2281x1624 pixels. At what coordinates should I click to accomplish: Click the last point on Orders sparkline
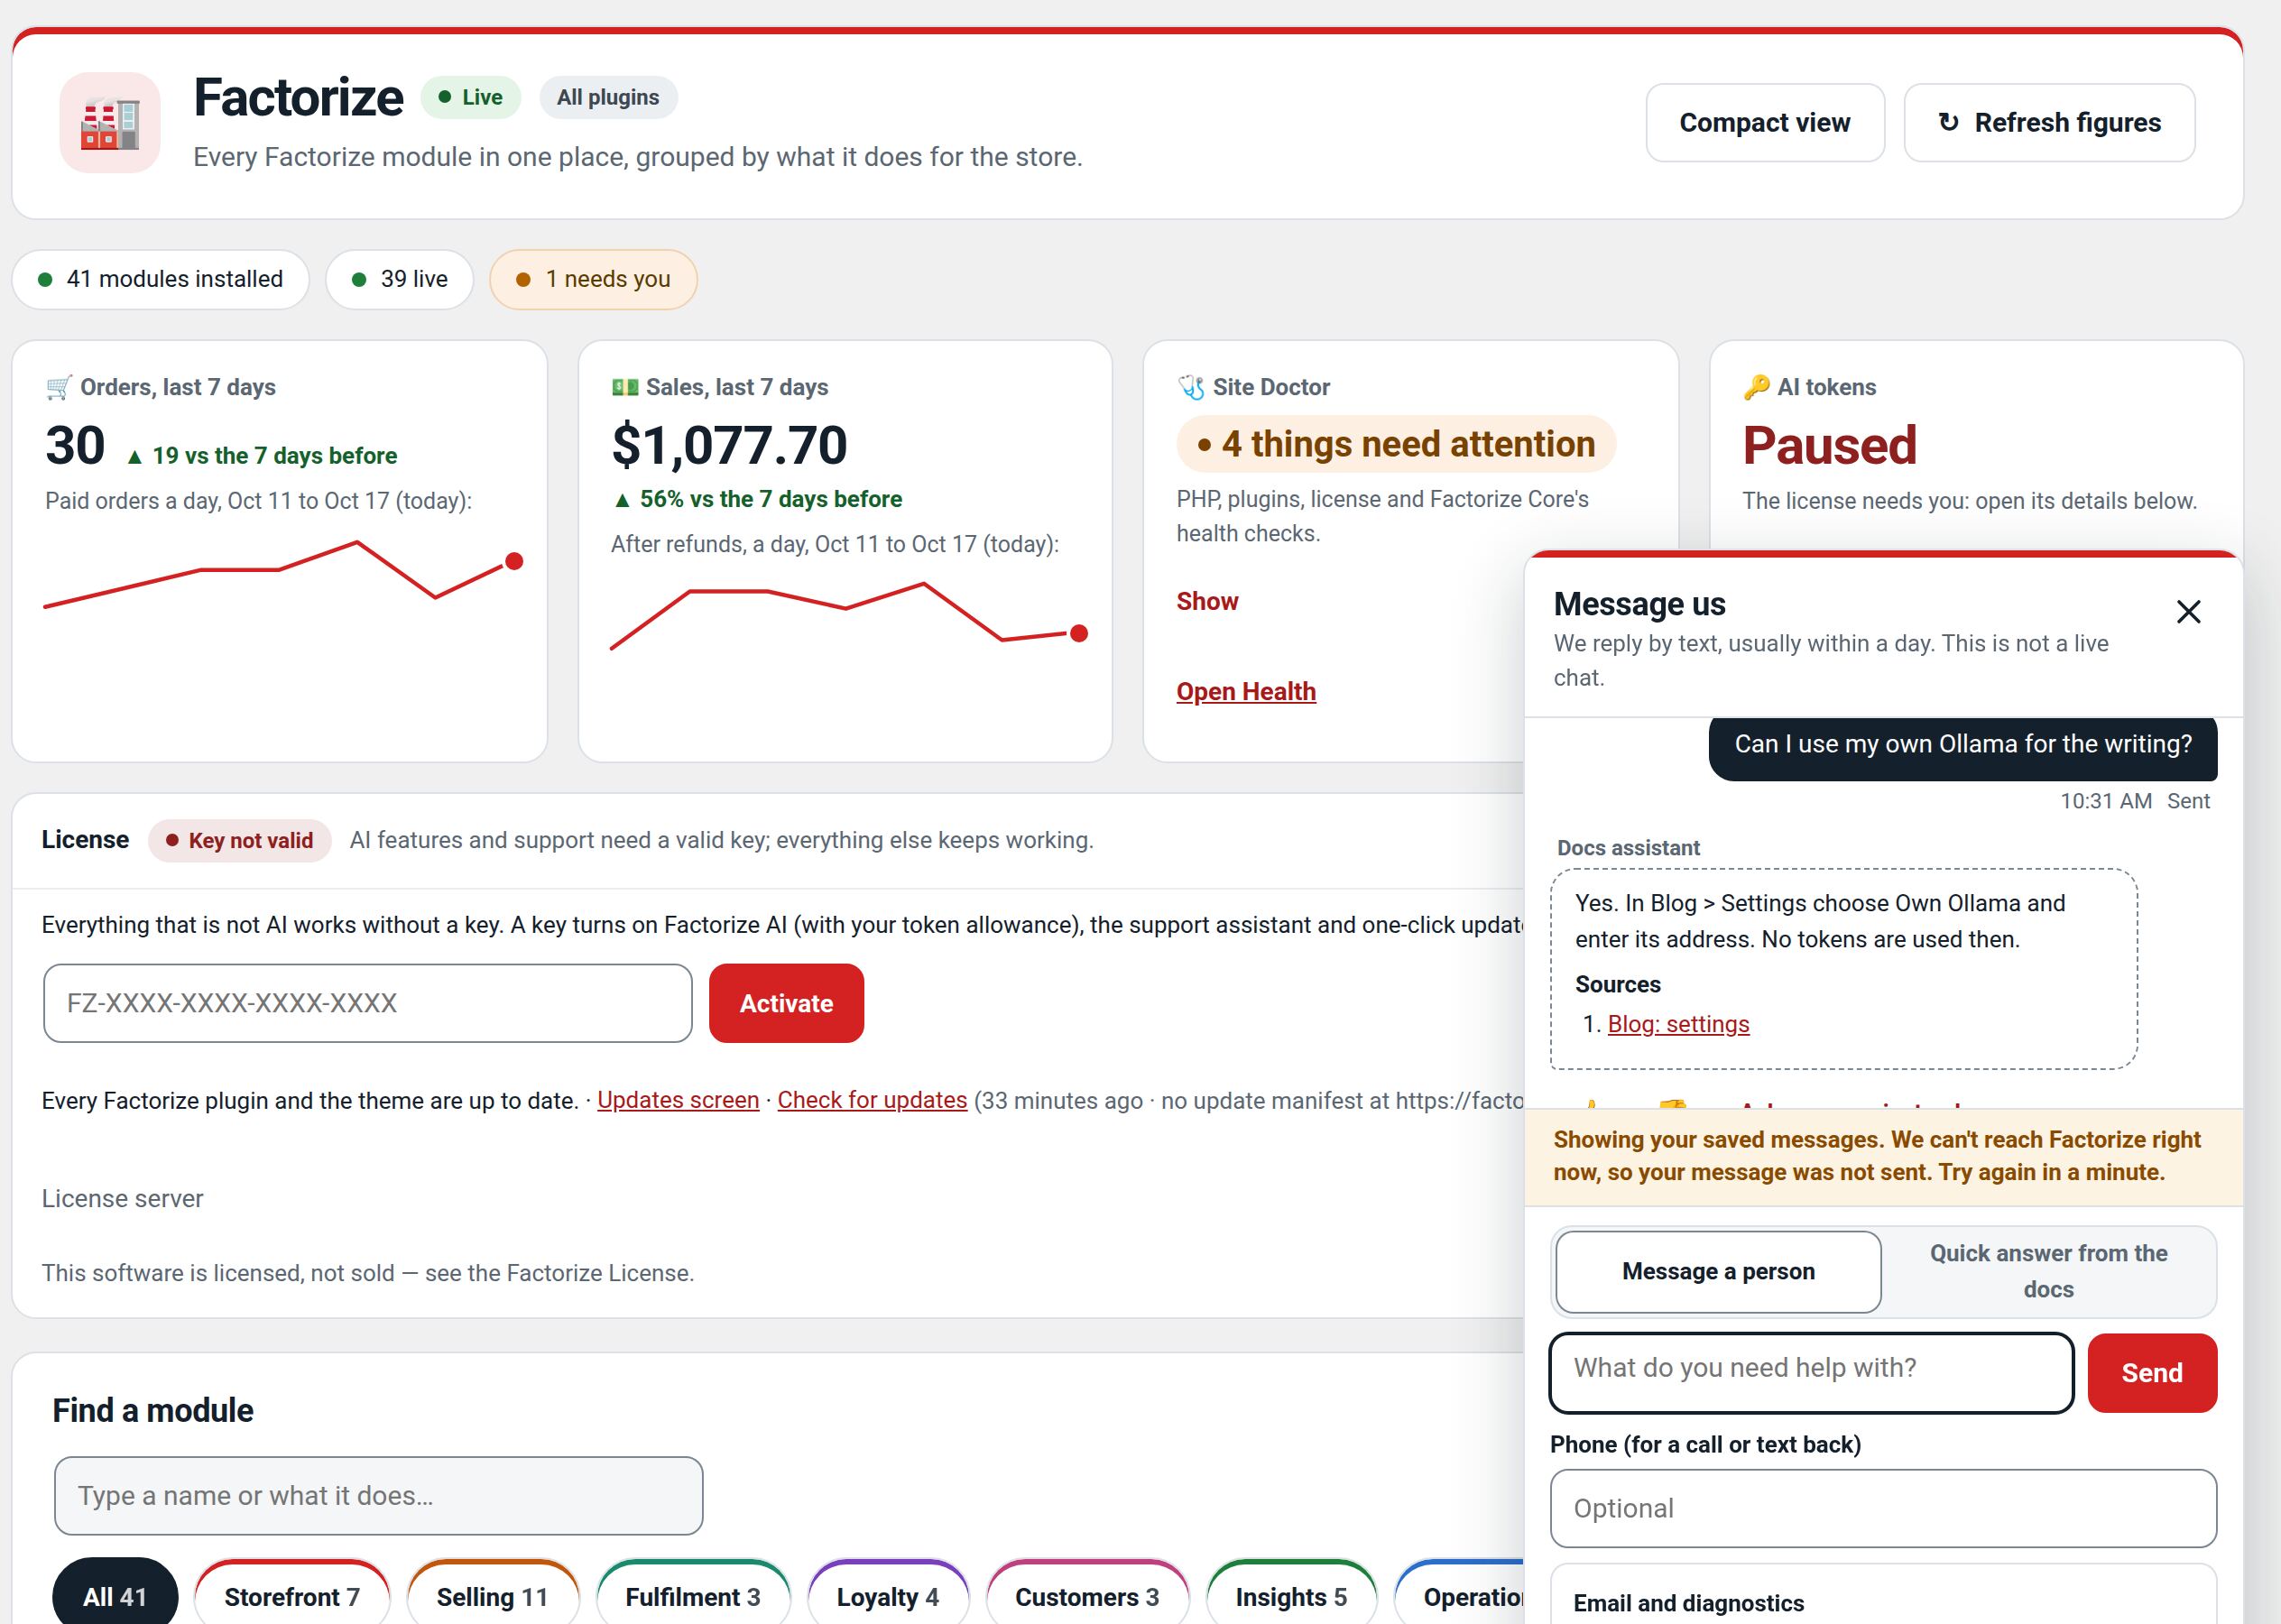tap(514, 561)
